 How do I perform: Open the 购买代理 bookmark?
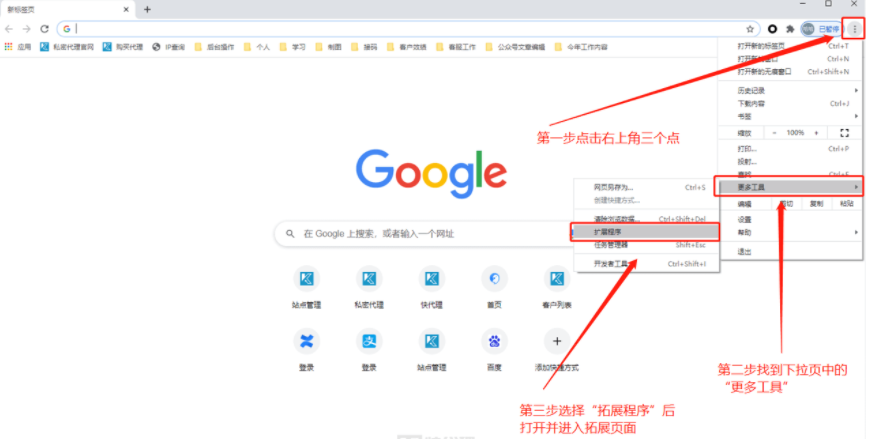tap(123, 47)
